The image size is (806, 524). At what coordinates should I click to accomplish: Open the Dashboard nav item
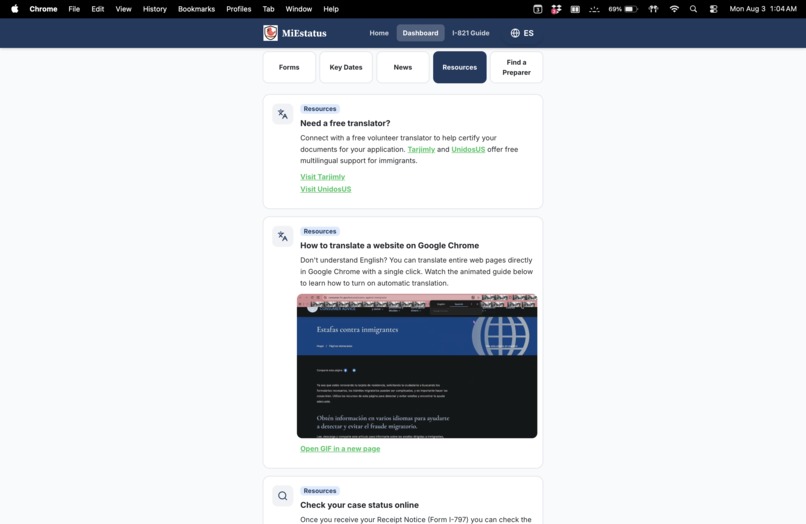[x=420, y=33]
